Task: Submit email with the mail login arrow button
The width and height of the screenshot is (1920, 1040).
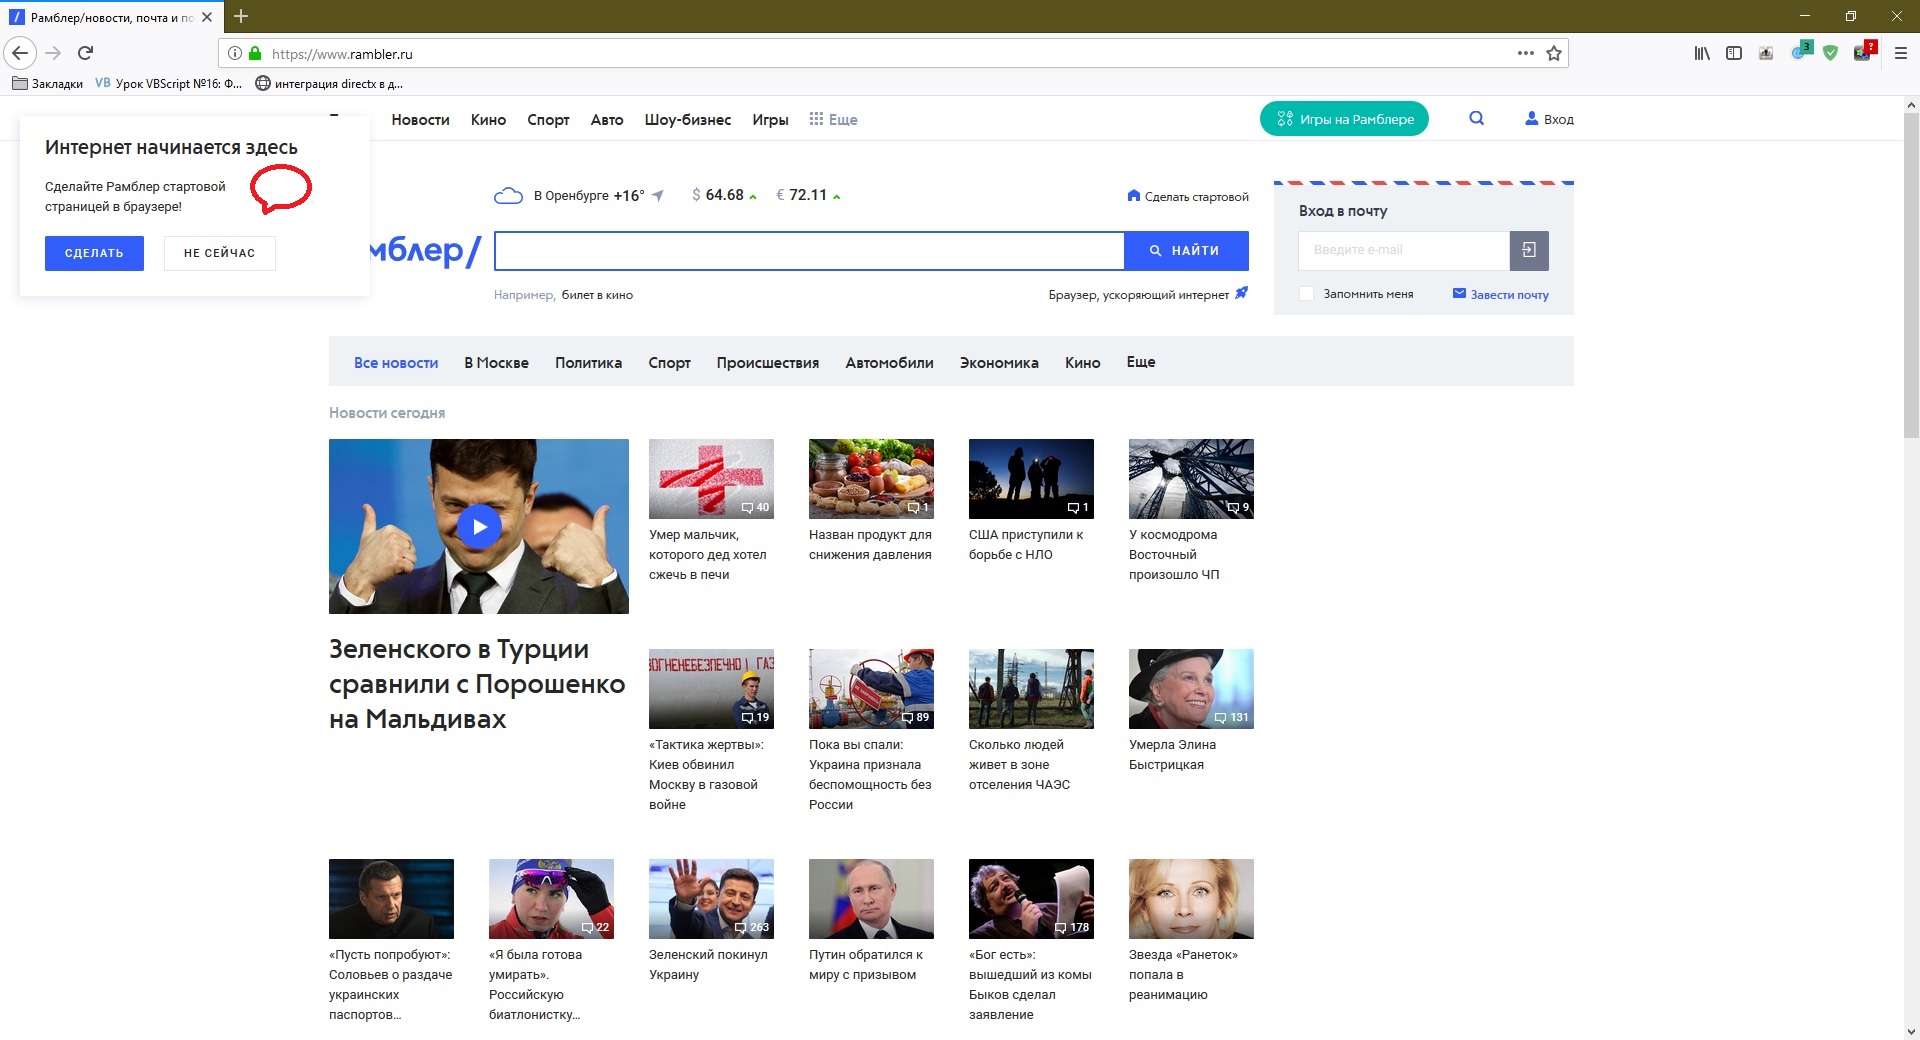Action: (1529, 250)
